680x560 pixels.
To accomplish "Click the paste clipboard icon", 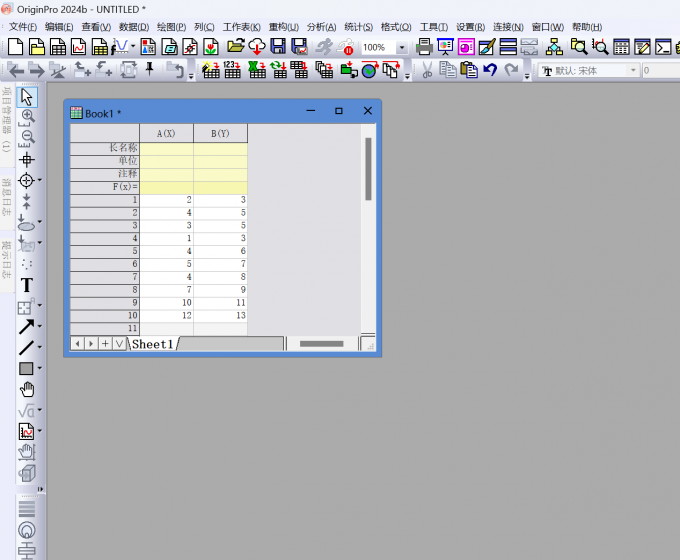I will [469, 70].
